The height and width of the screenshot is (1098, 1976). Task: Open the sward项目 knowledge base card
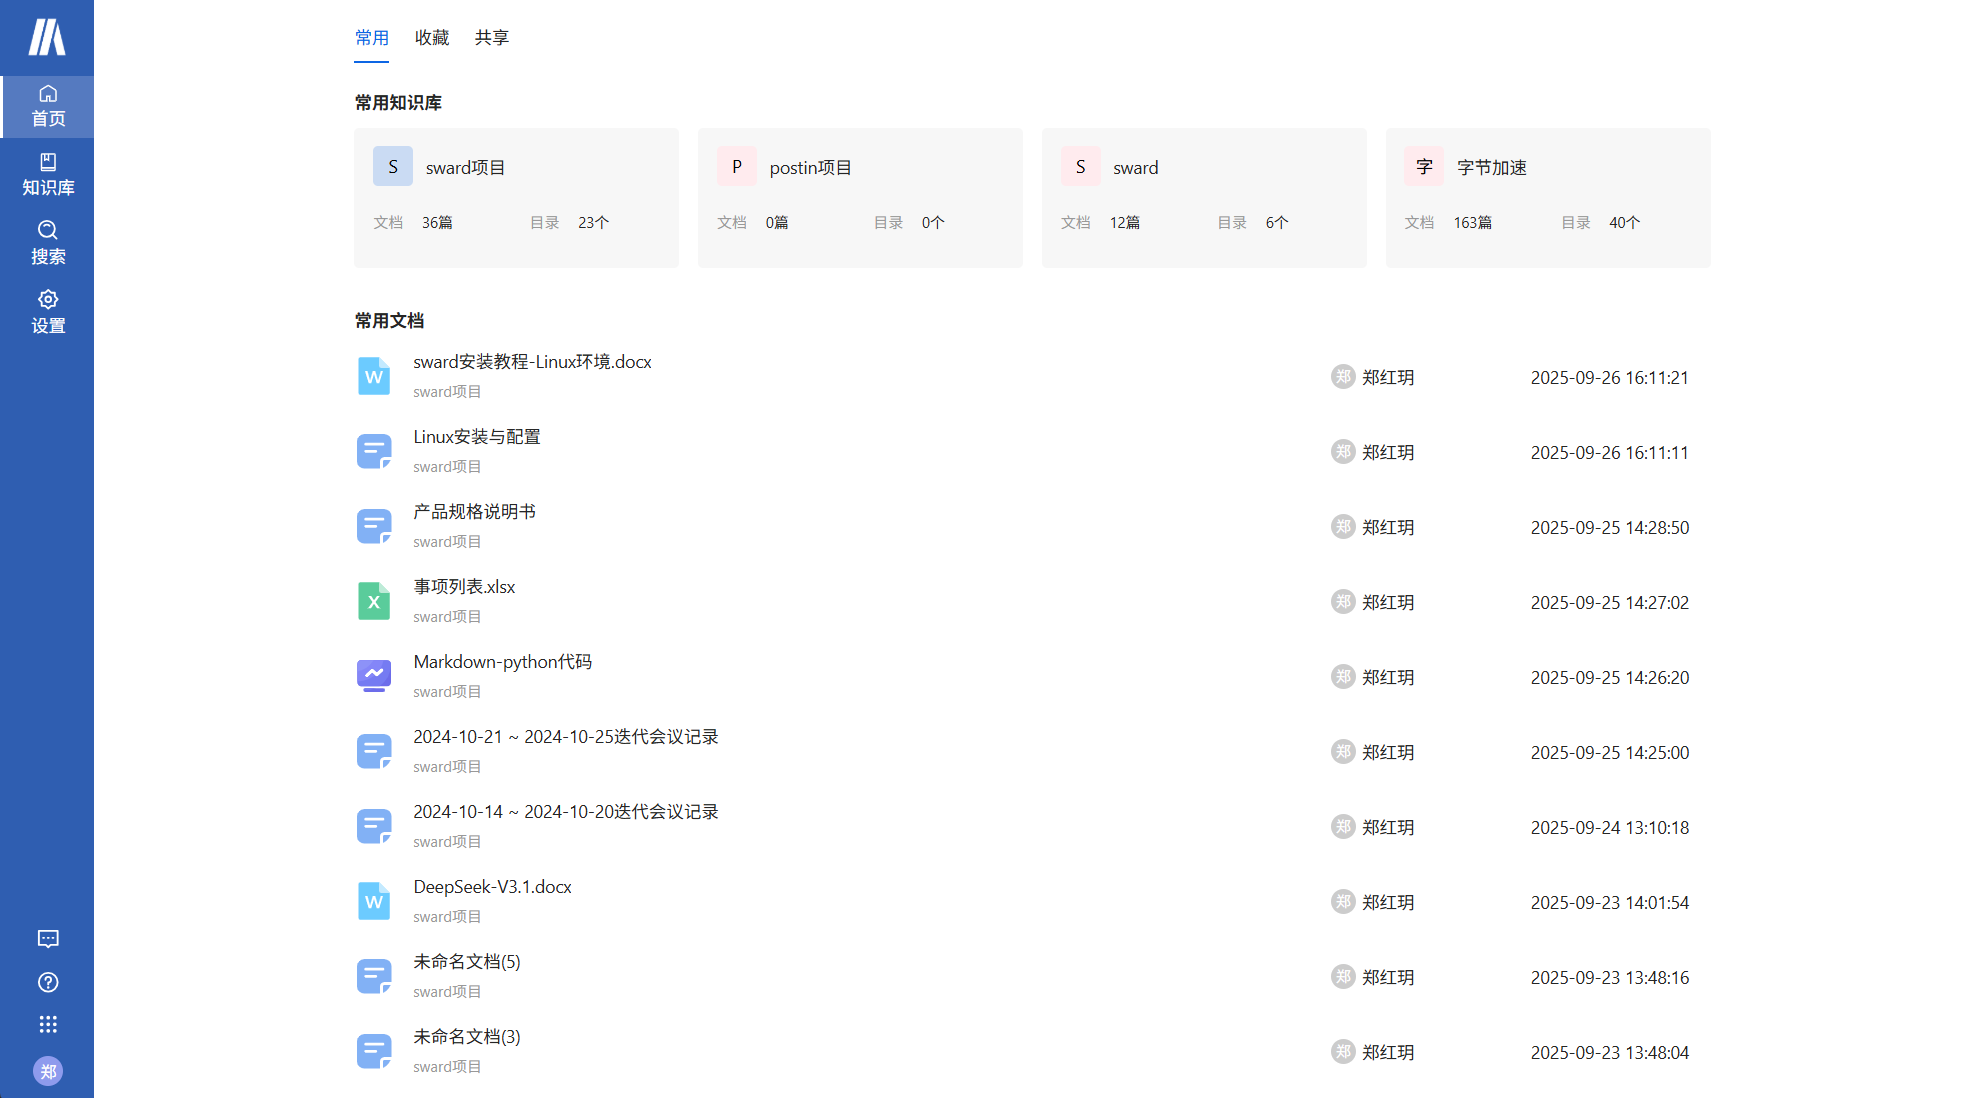(x=516, y=197)
